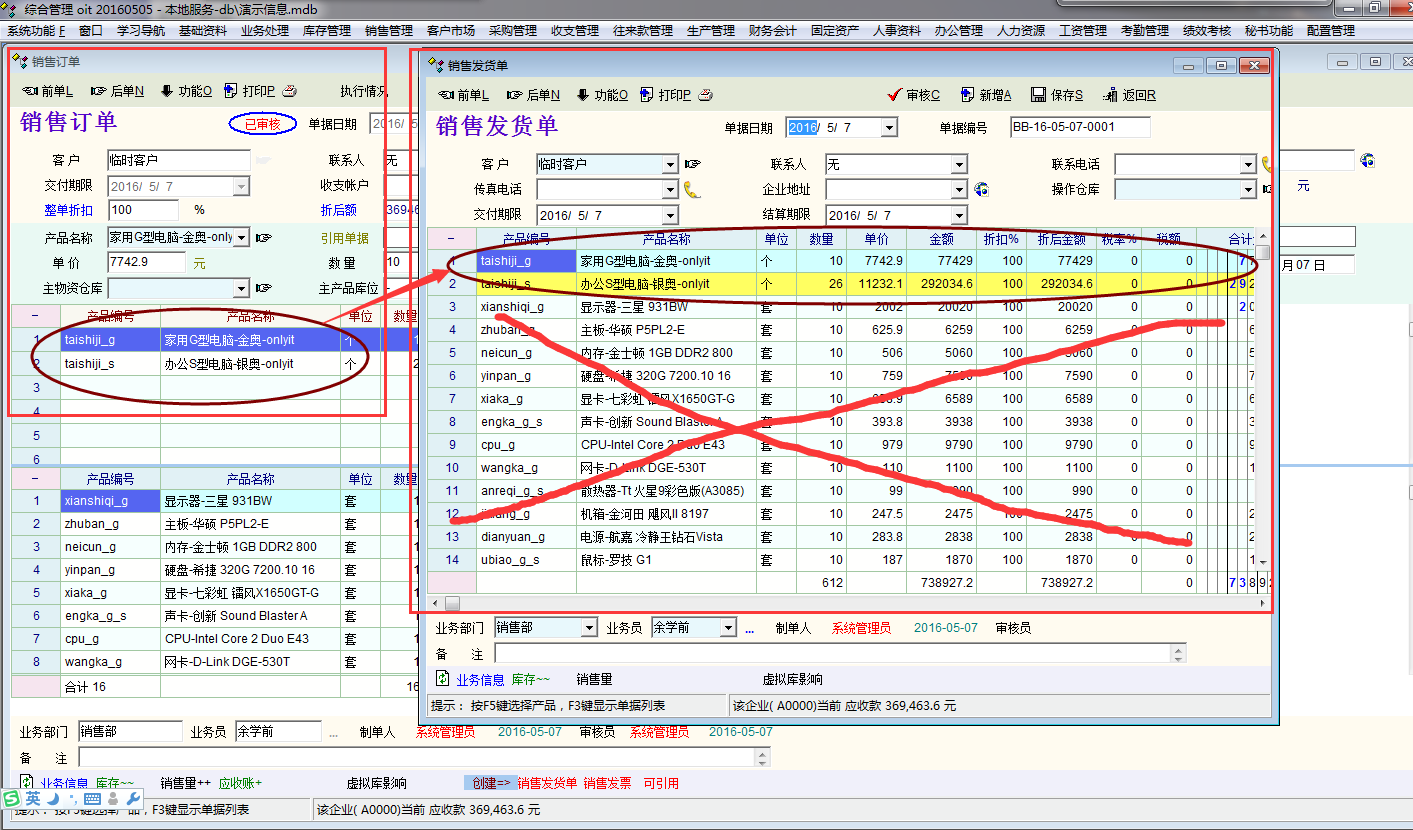This screenshot has width=1413, height=830.
Task: Expand the 结算期限 date dropdown
Action: click(959, 215)
